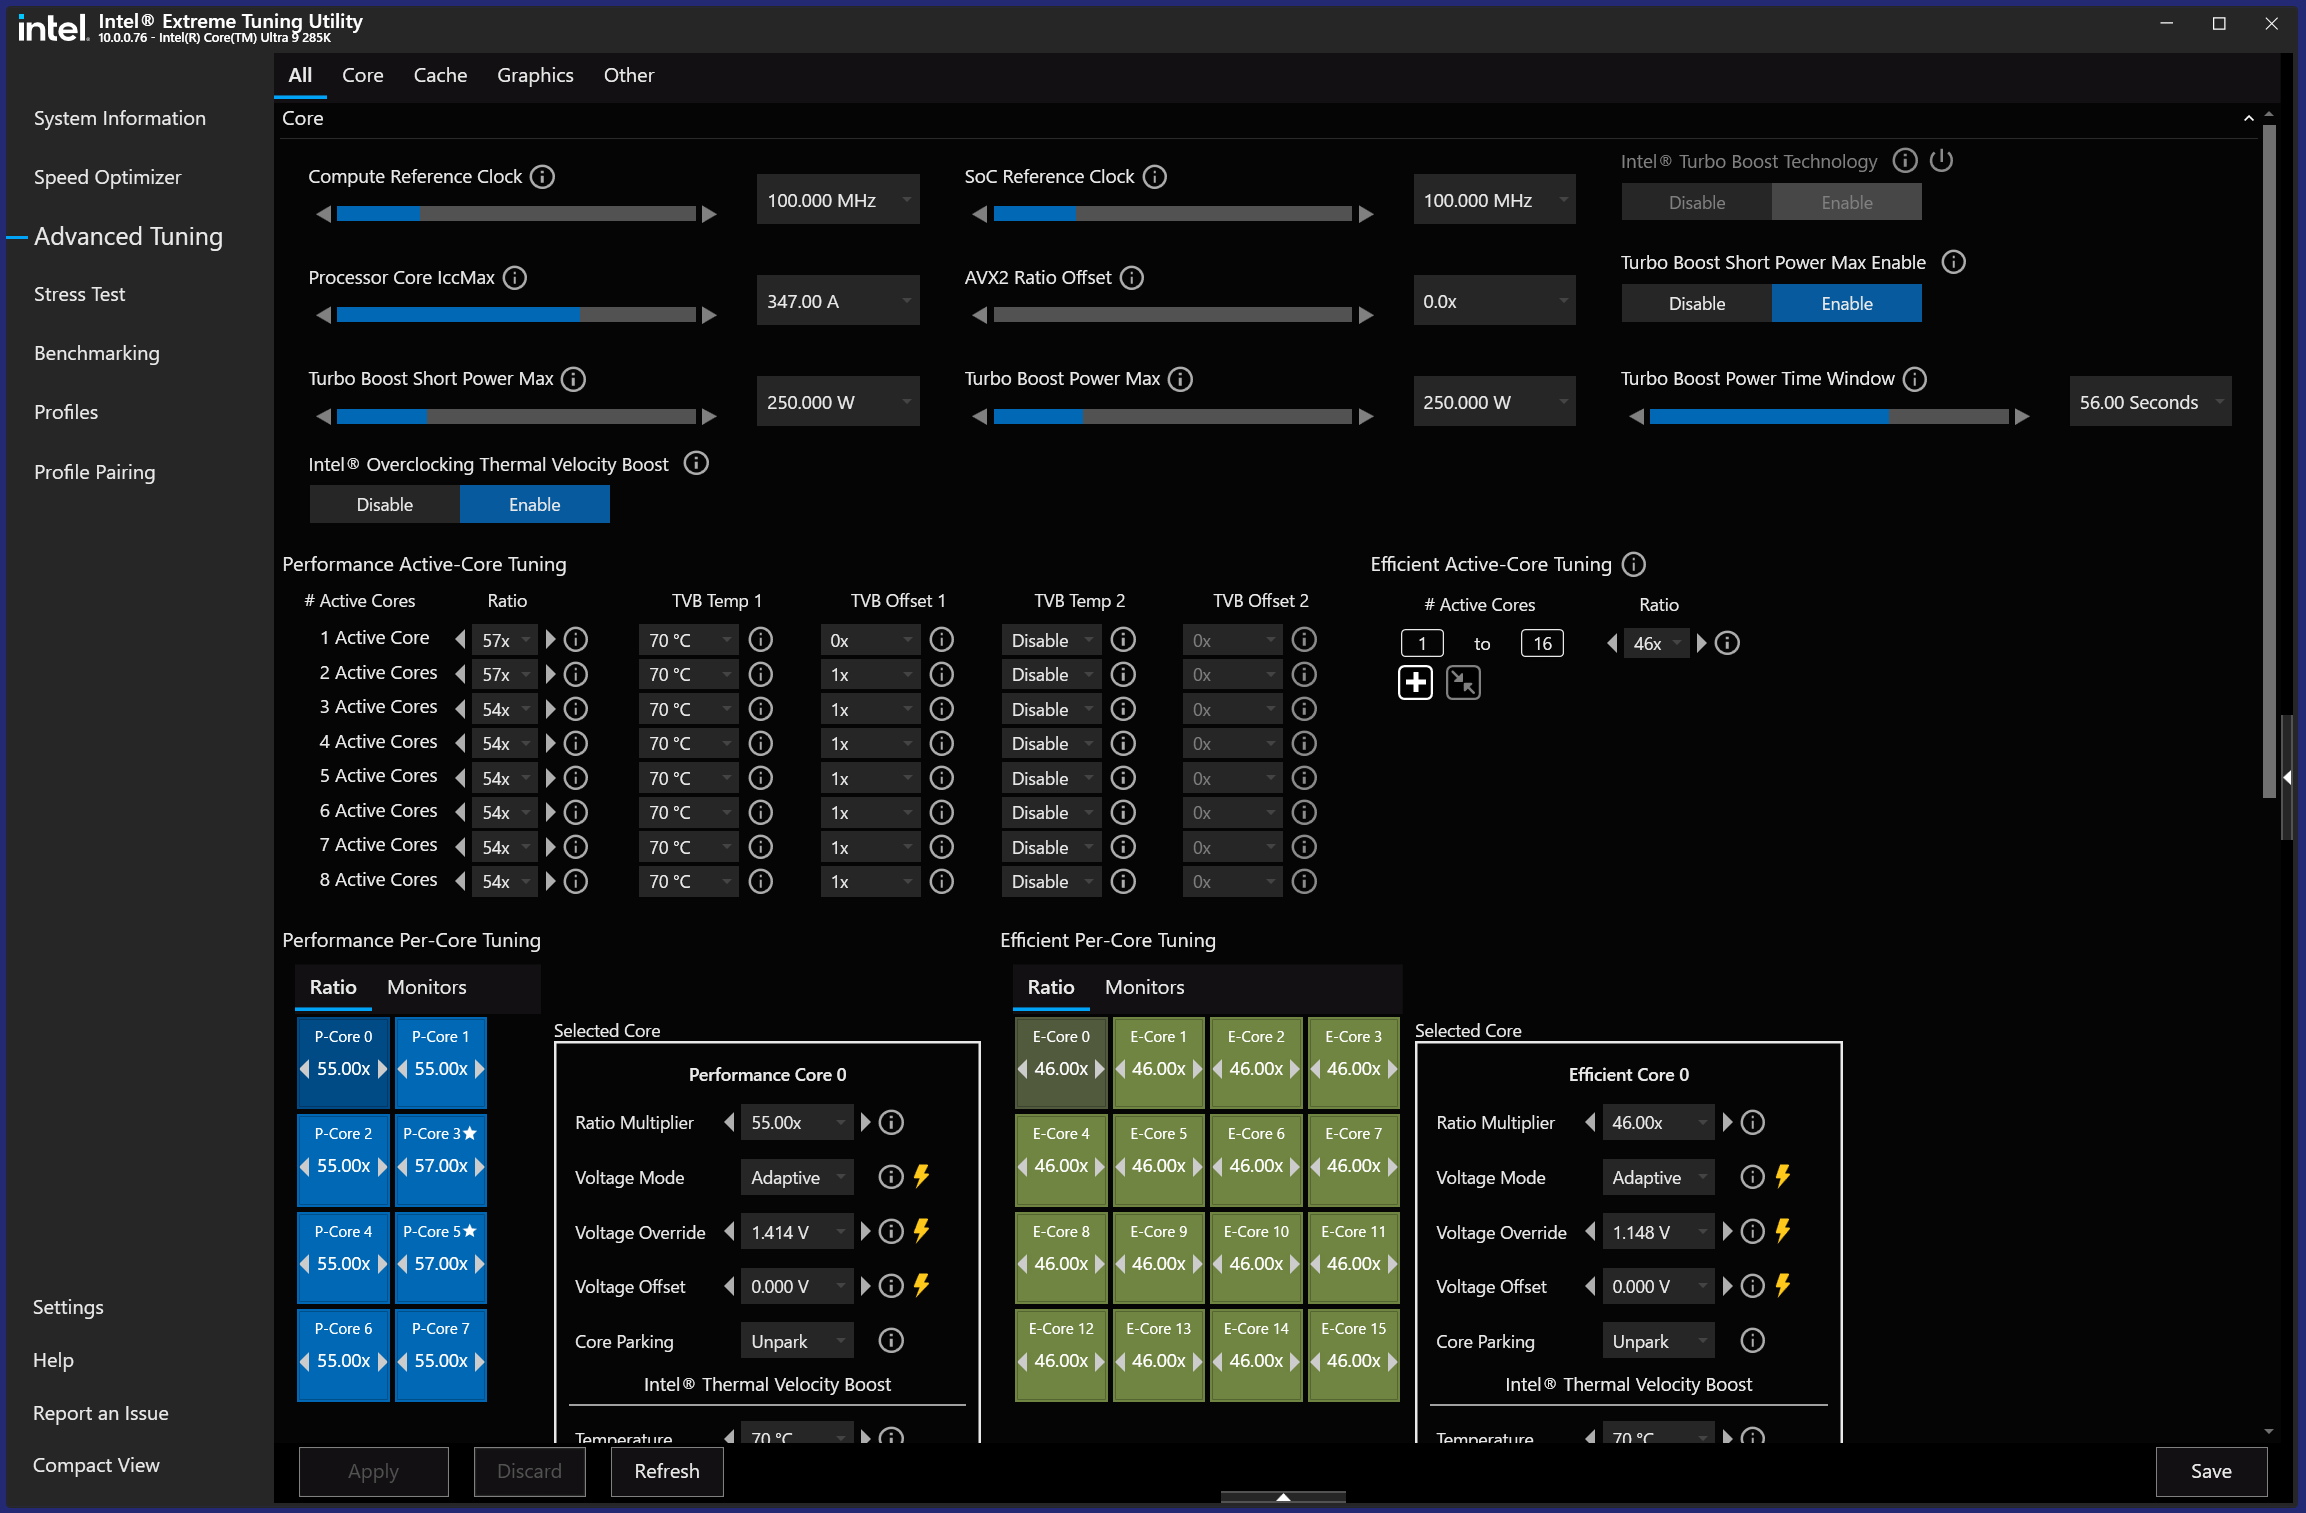Click info icon next to Compute Reference Clock
The image size is (2306, 1513).
tap(542, 177)
